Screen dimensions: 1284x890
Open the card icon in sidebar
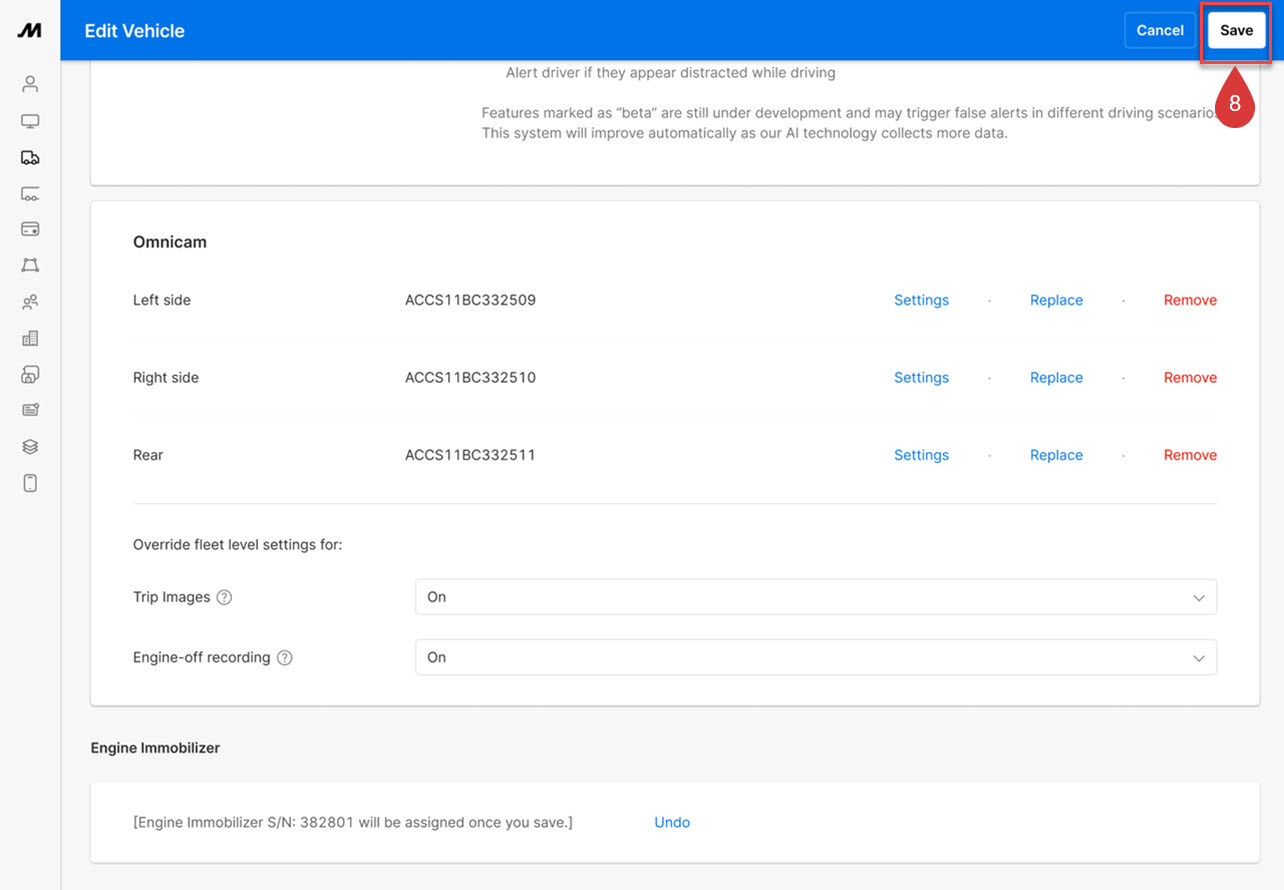[30, 229]
